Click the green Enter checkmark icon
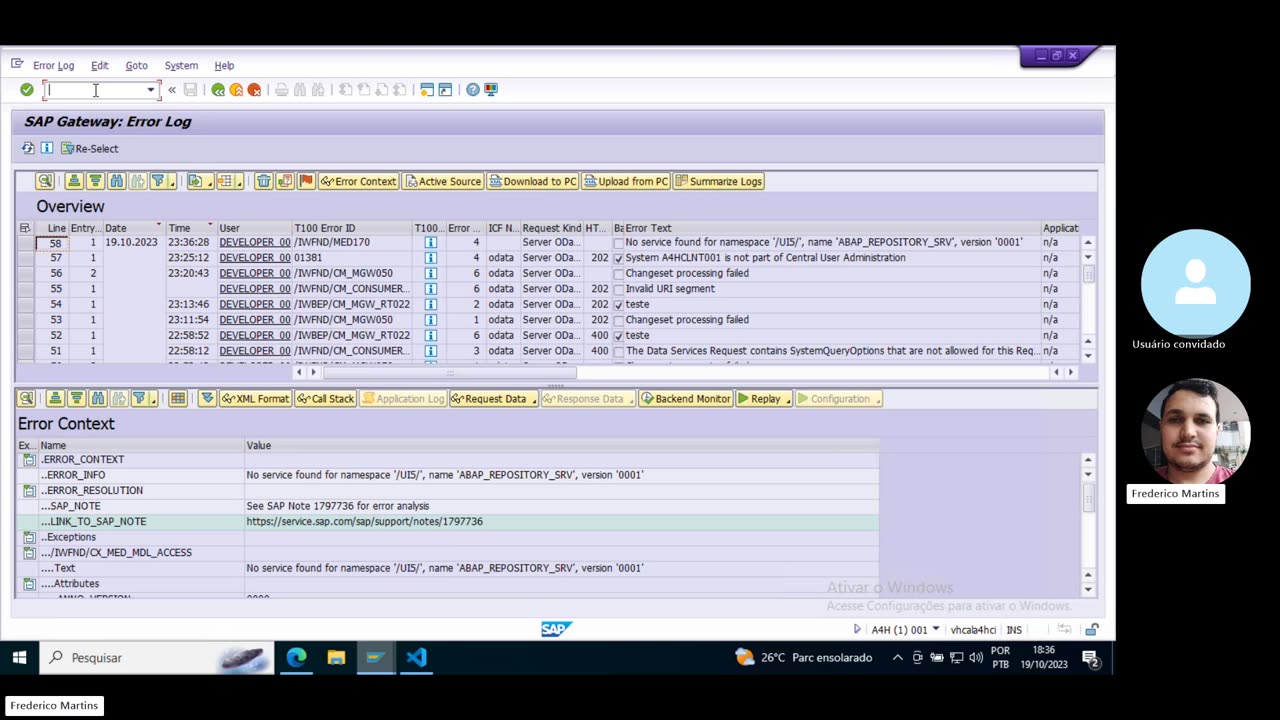 27,90
